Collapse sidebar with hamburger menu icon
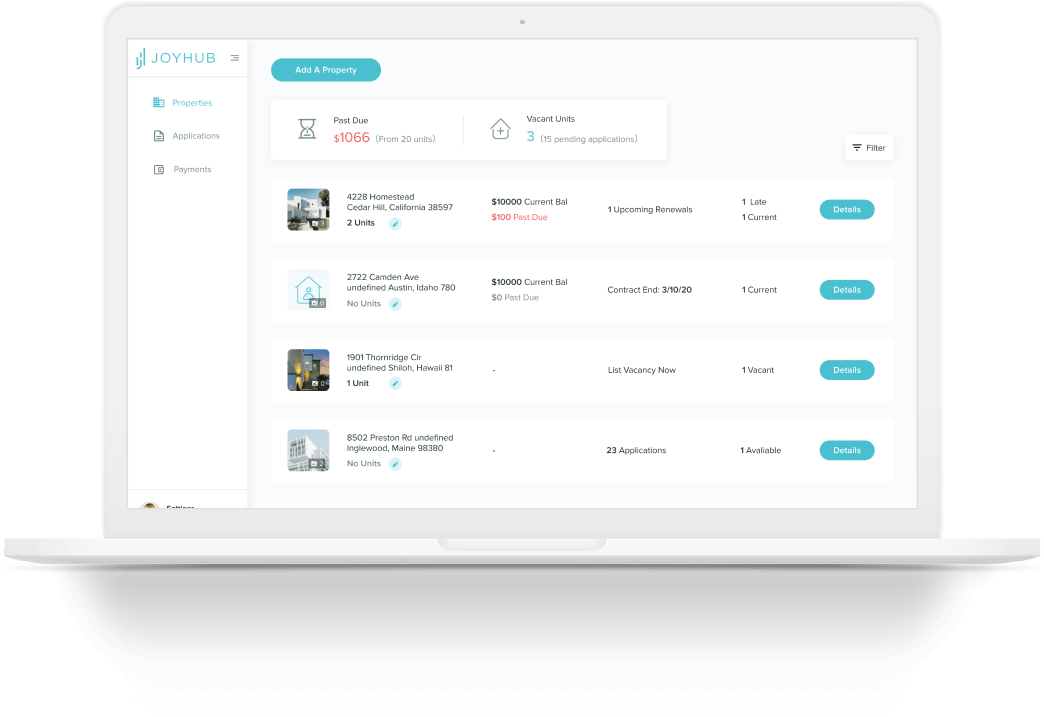Viewport: 1044px width, 717px height. (235, 58)
